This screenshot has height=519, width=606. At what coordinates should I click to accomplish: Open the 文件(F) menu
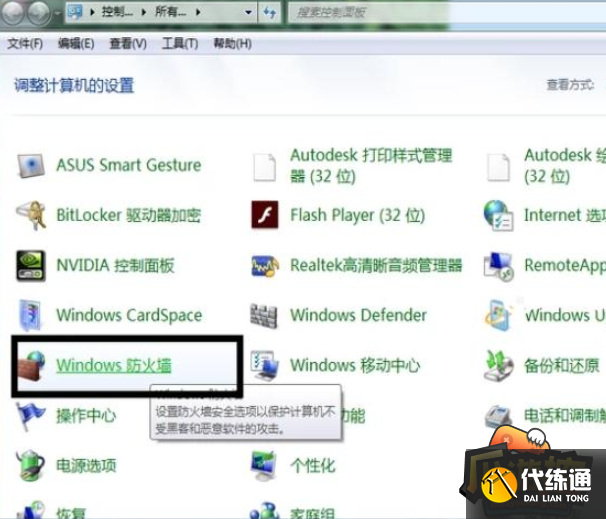(25, 43)
